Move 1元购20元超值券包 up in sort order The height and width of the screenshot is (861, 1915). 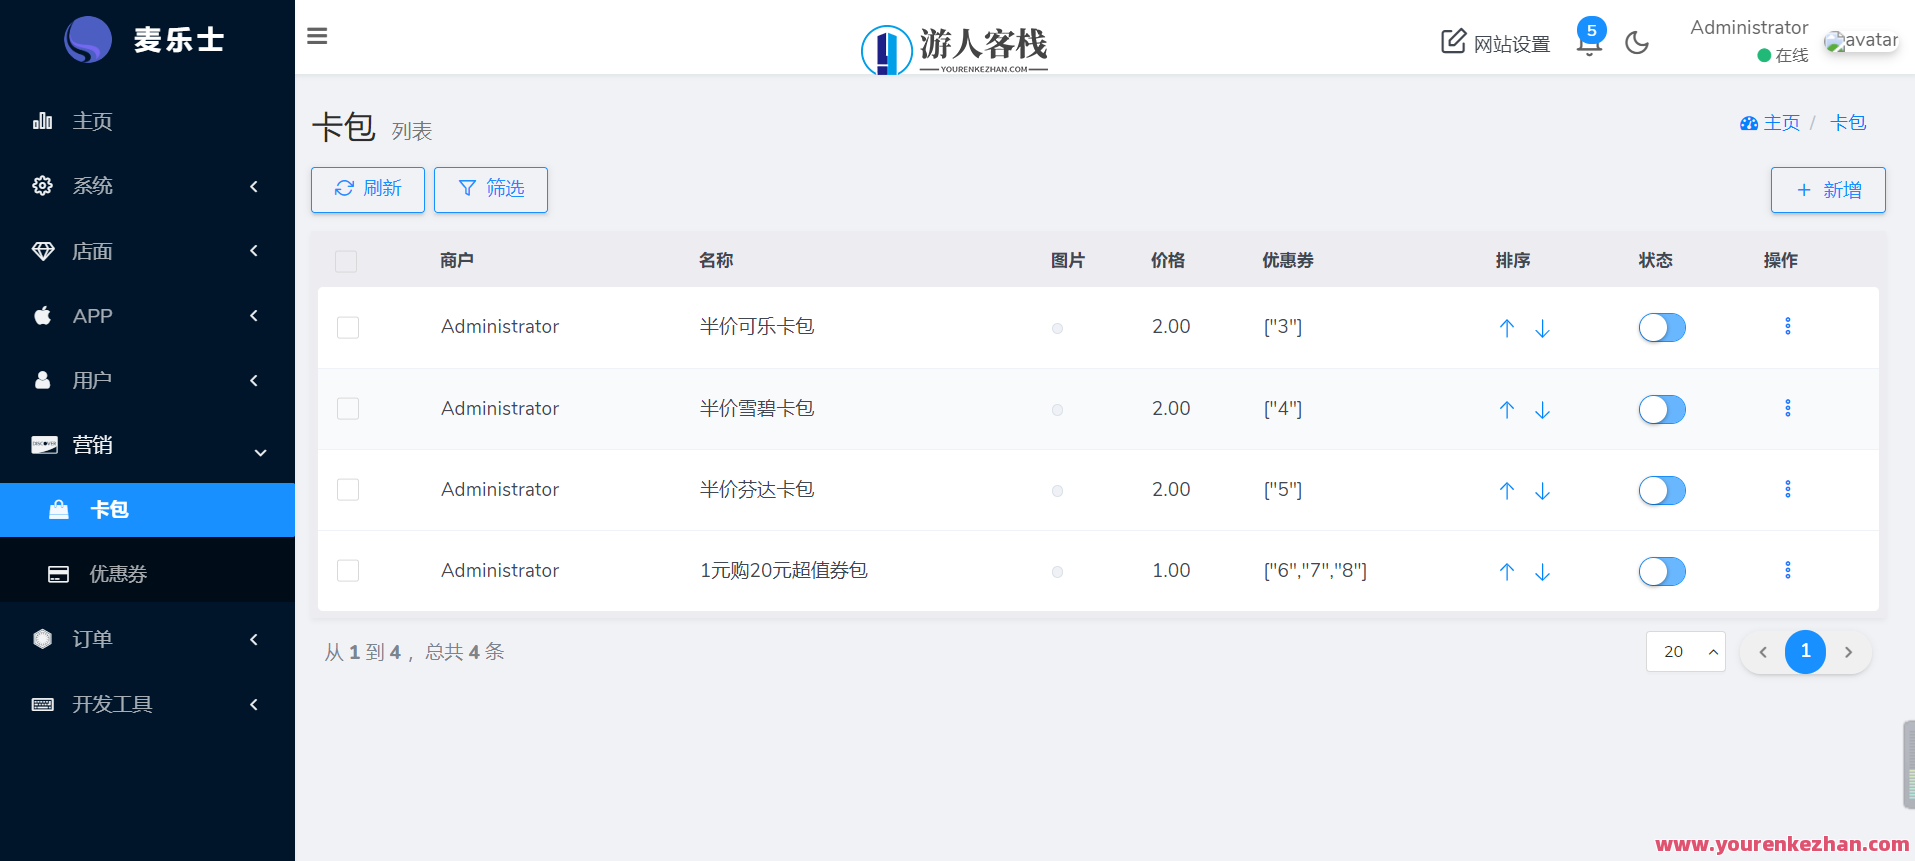1507,572
